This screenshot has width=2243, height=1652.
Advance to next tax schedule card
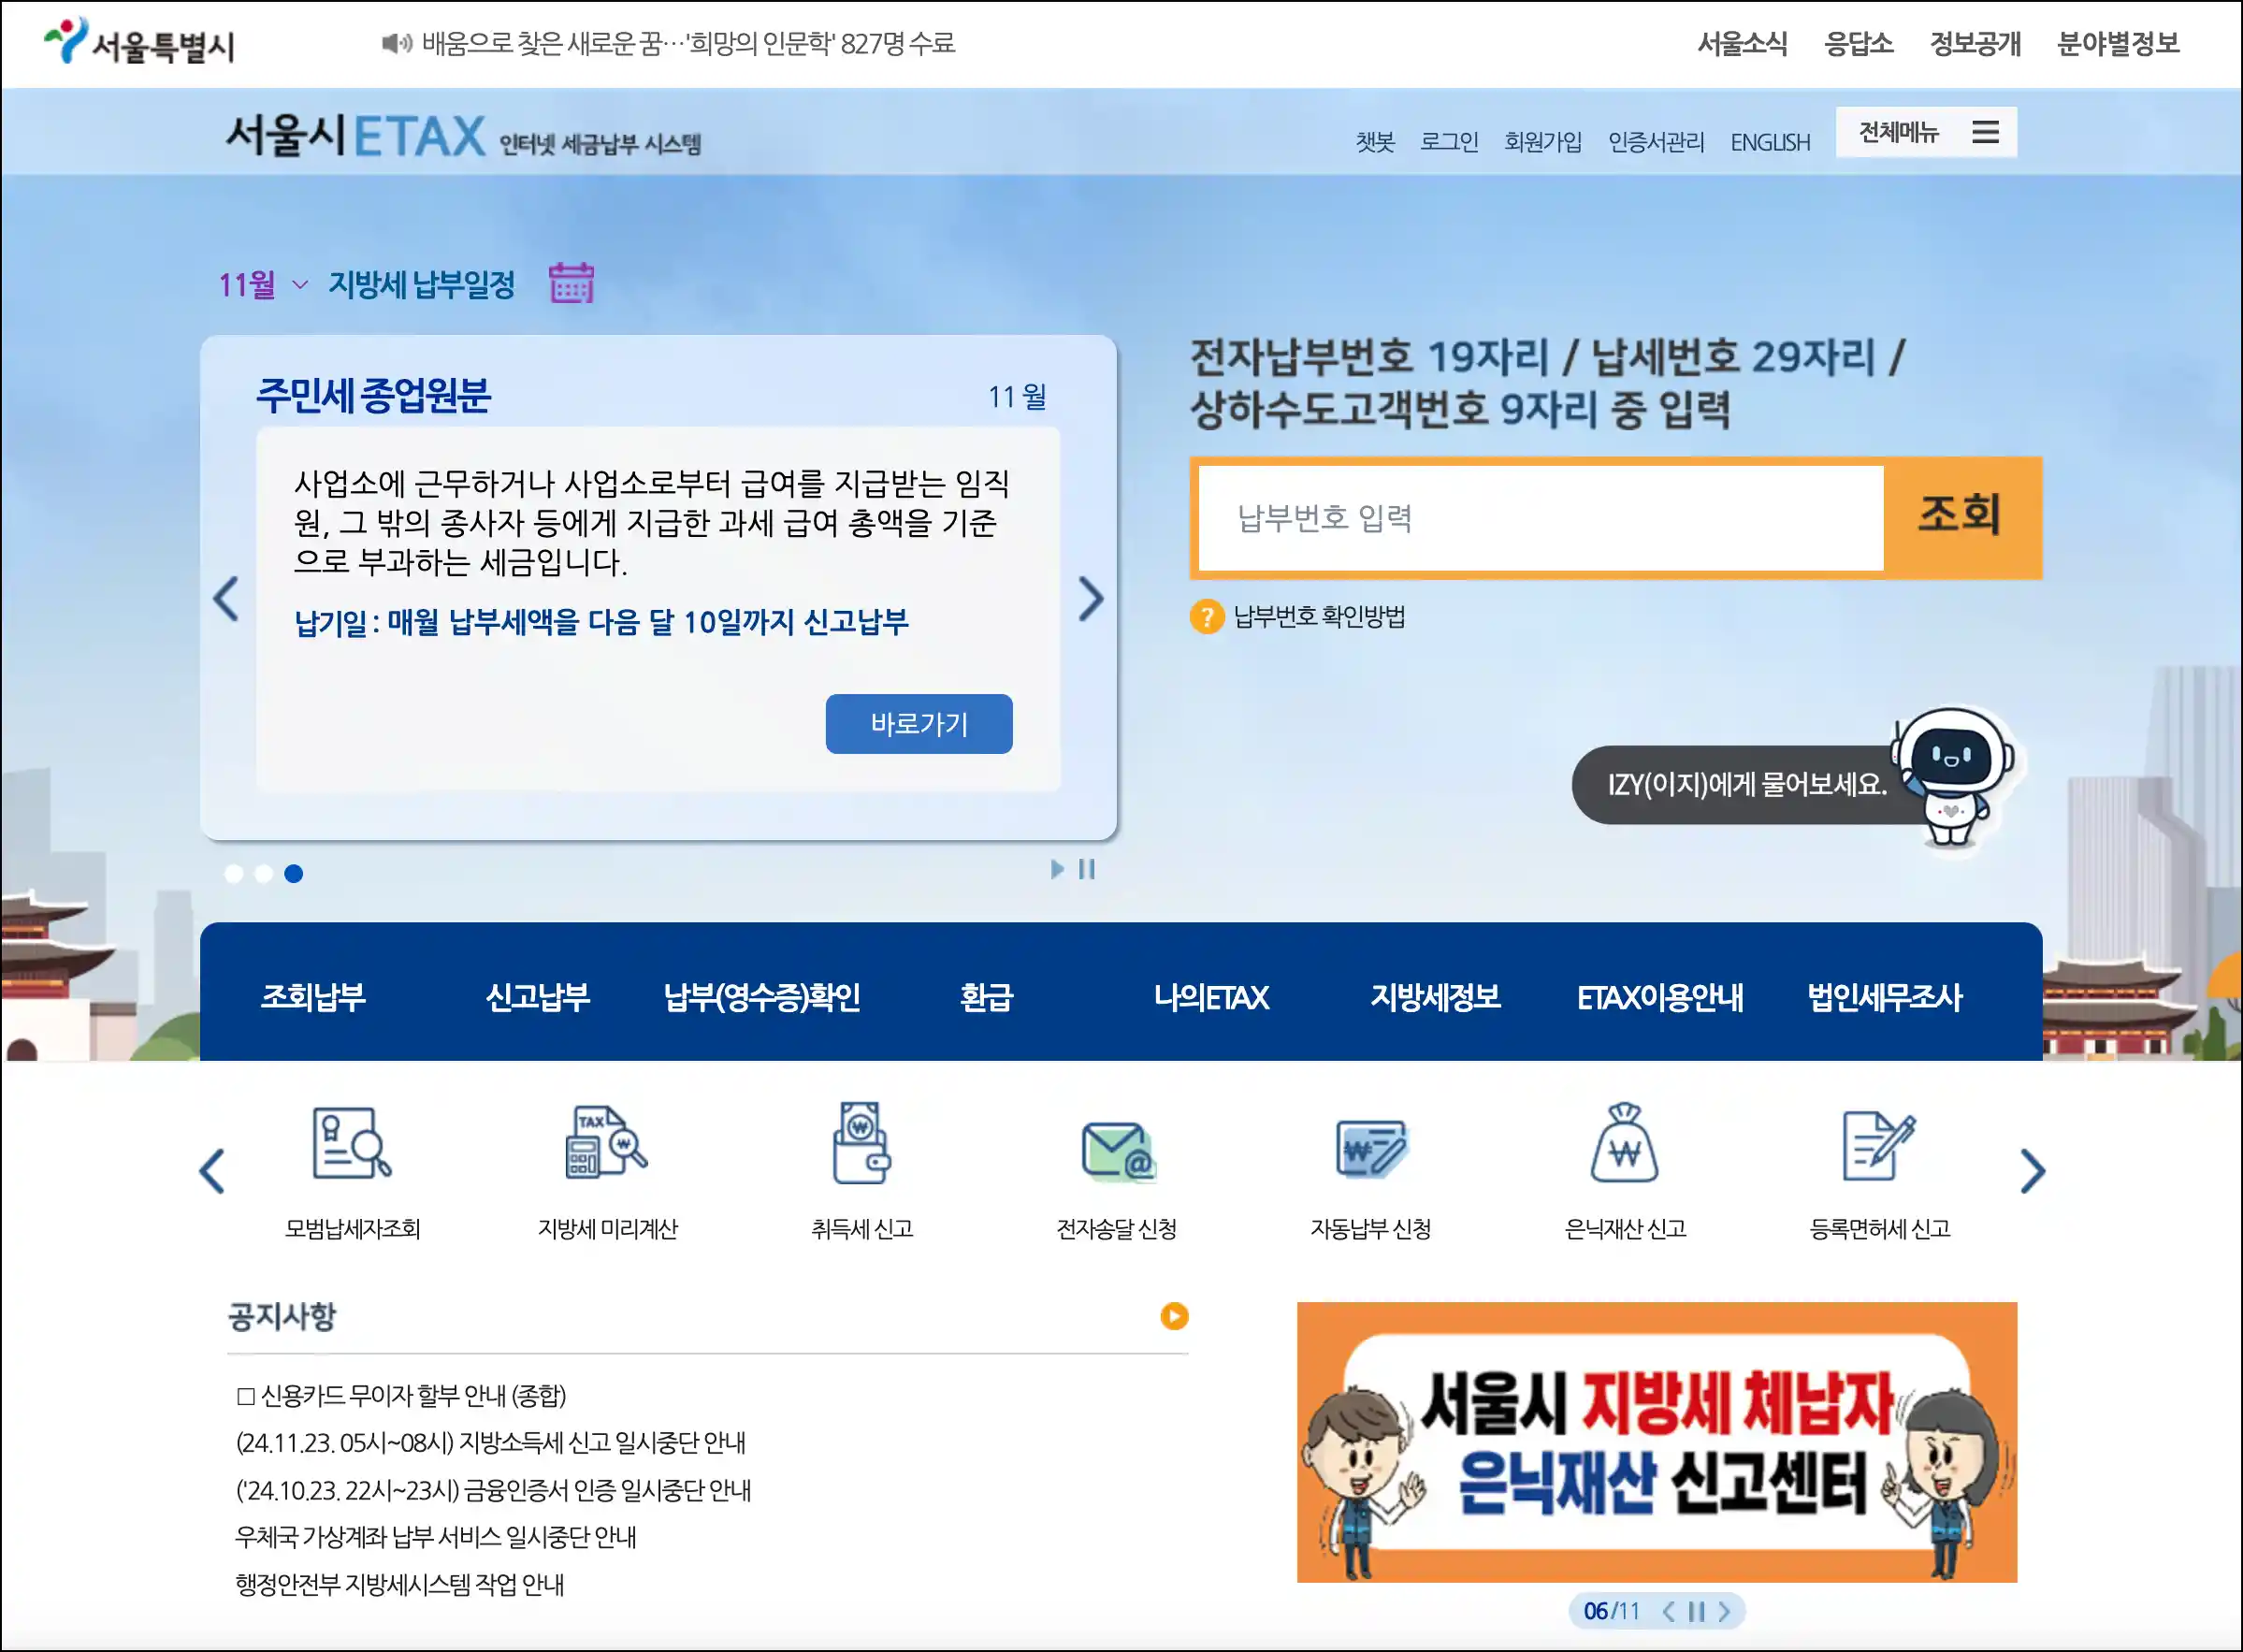(1090, 599)
